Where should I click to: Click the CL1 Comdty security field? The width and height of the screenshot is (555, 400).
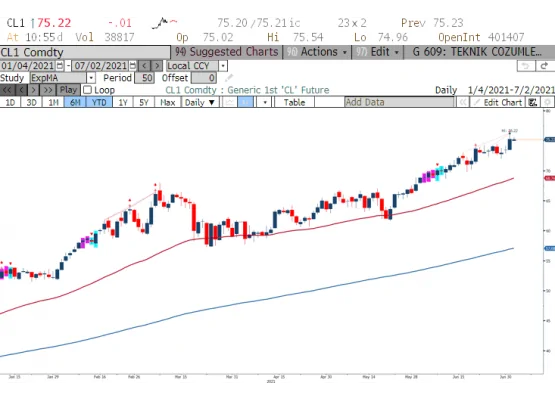click(x=85, y=52)
